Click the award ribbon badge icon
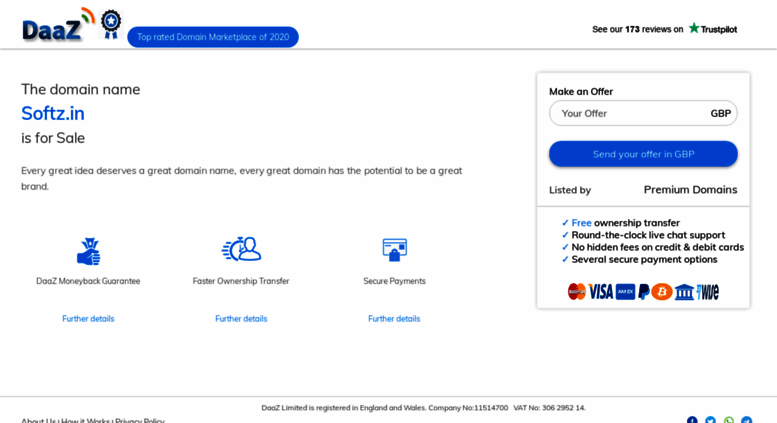This screenshot has width=777, height=423. [x=111, y=25]
